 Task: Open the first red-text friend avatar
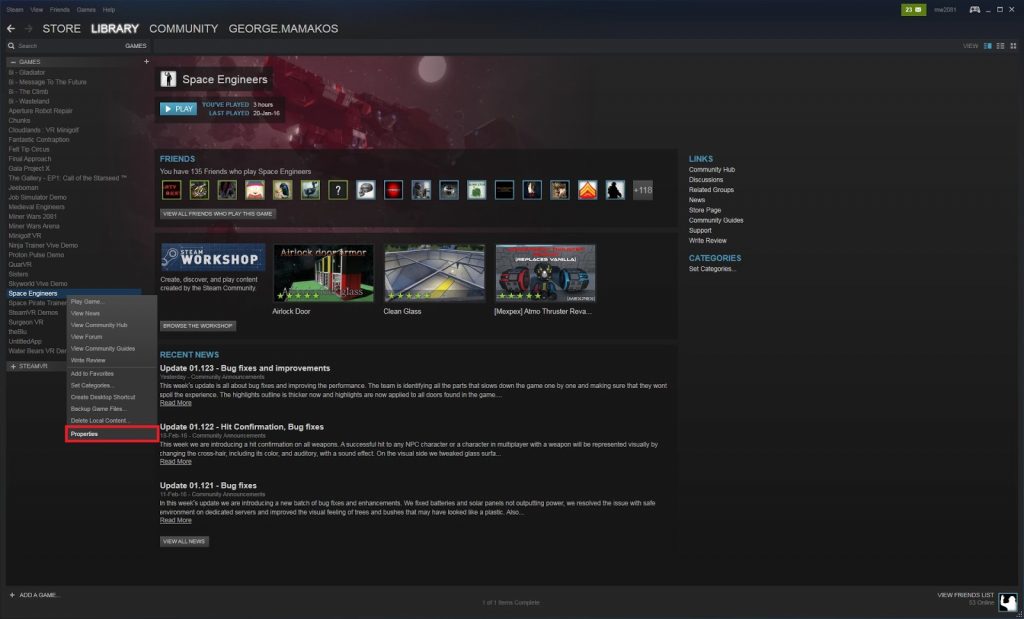[172, 190]
